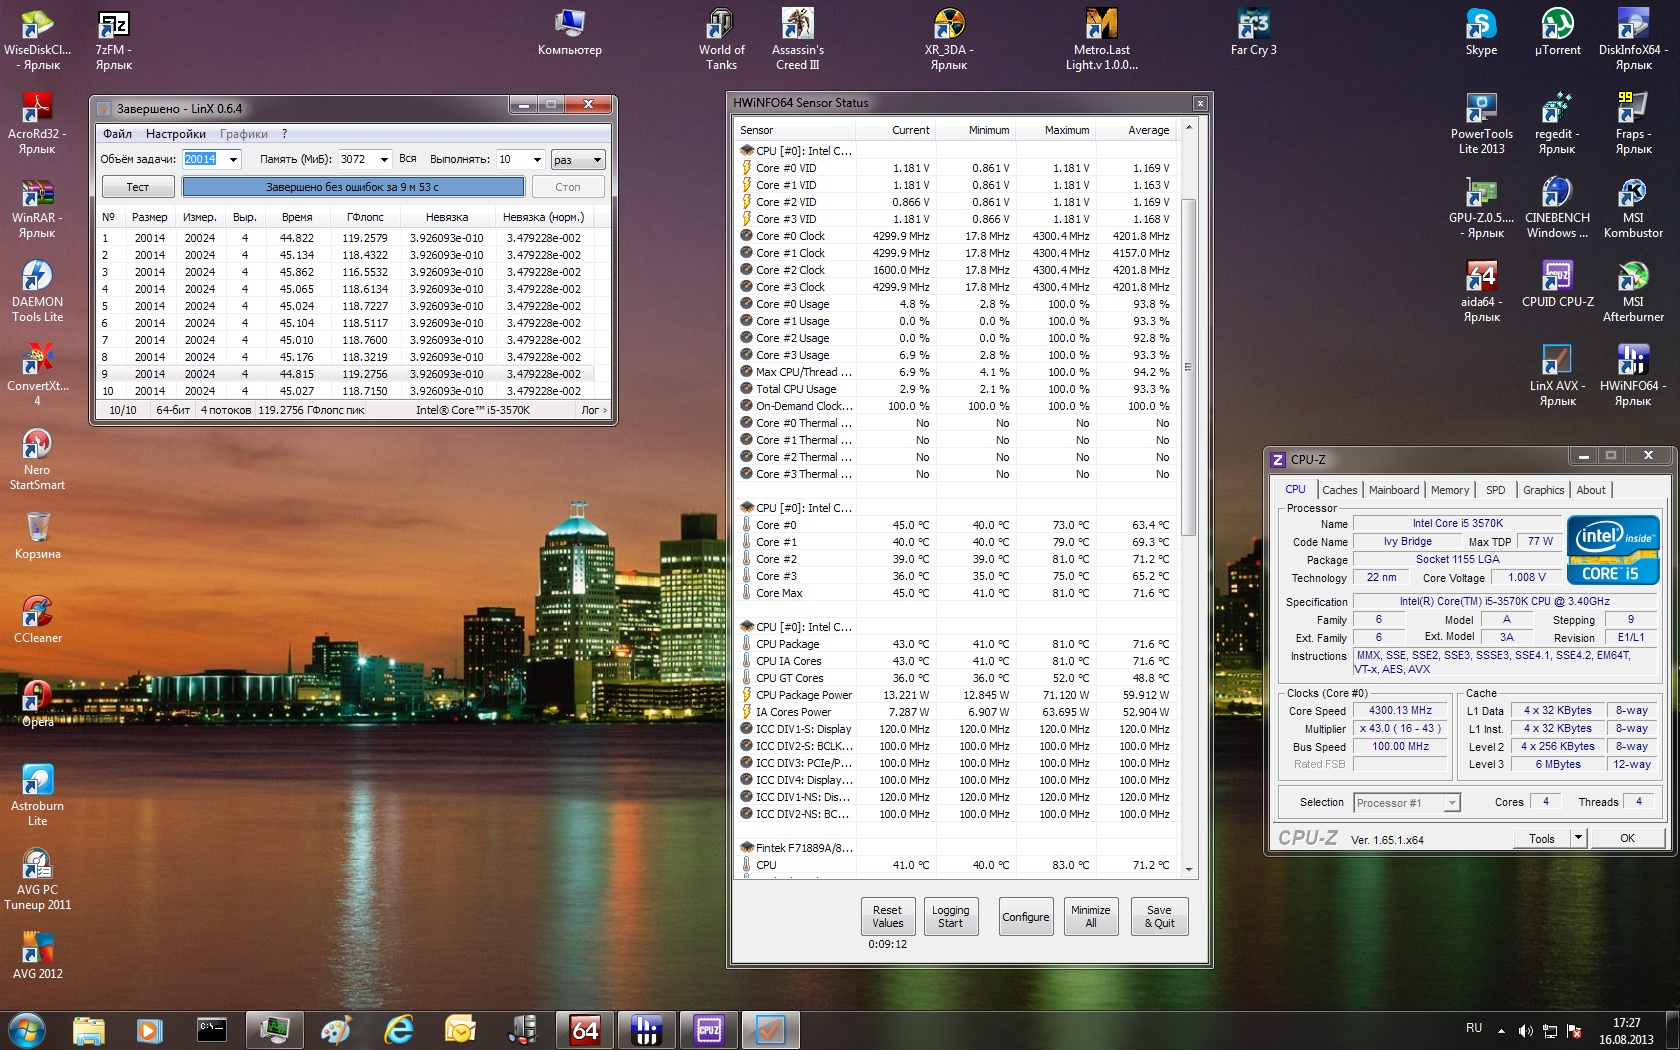Open the Лог panel in LinX status bar
This screenshot has height=1050, width=1680.
(x=593, y=410)
